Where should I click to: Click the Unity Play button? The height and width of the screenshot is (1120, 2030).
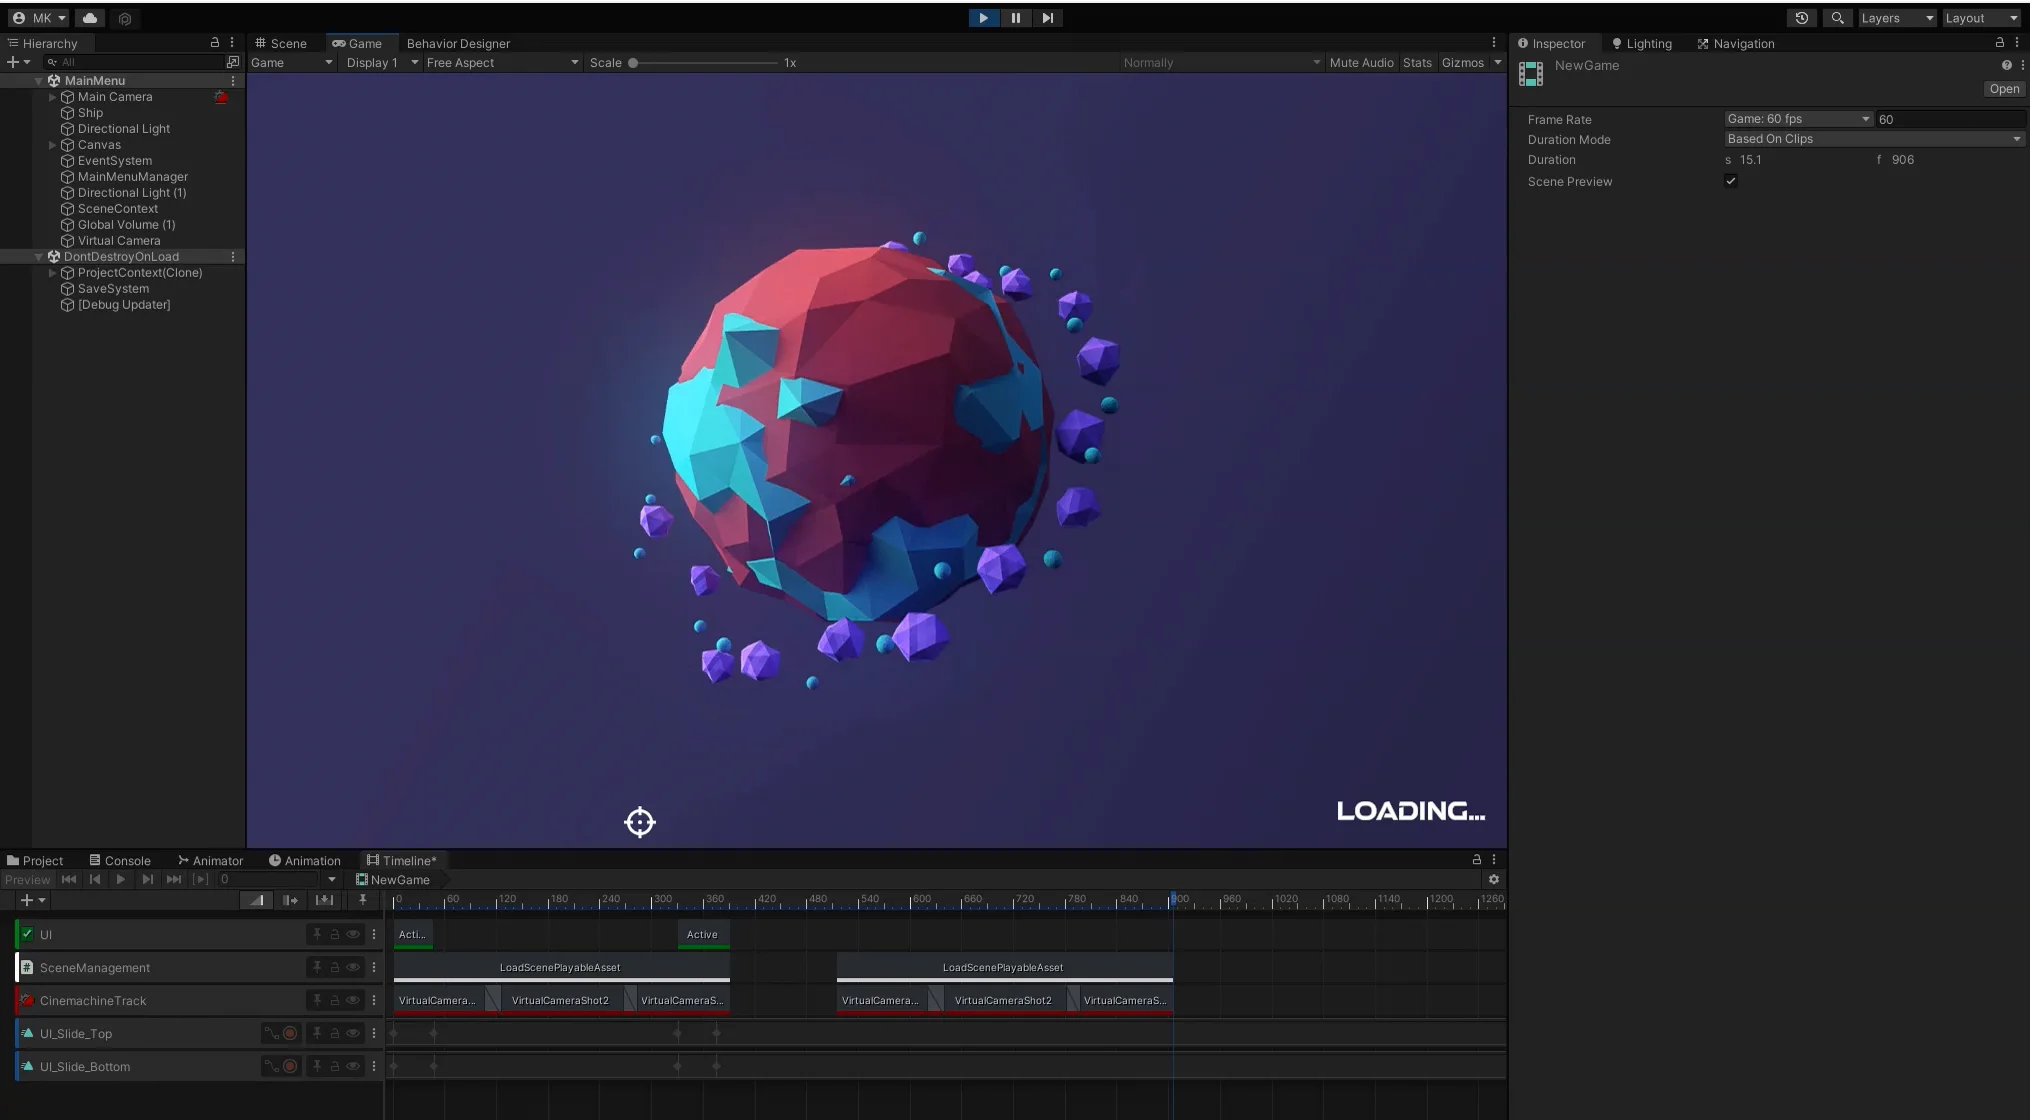(x=983, y=18)
